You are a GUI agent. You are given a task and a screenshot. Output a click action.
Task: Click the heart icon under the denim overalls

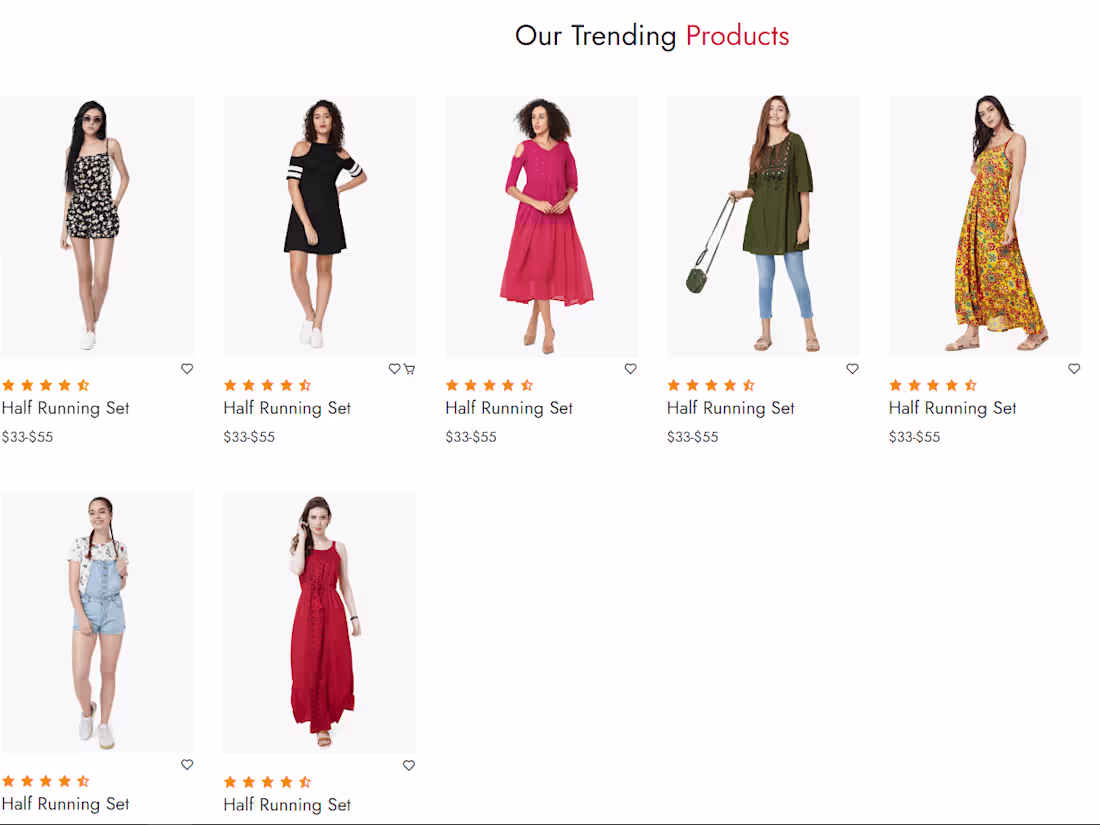[187, 765]
